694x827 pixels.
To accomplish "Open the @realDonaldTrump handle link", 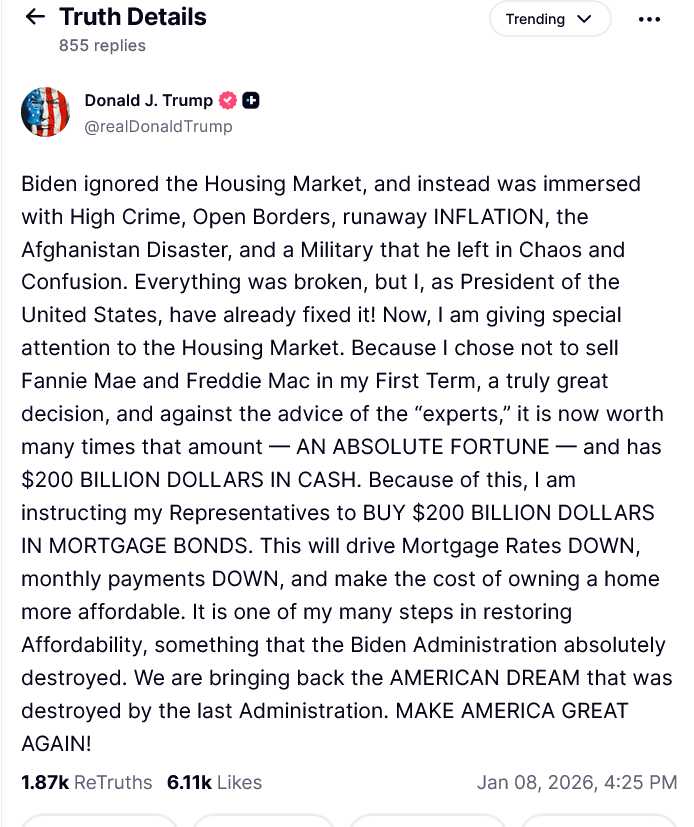I will coord(158,126).
